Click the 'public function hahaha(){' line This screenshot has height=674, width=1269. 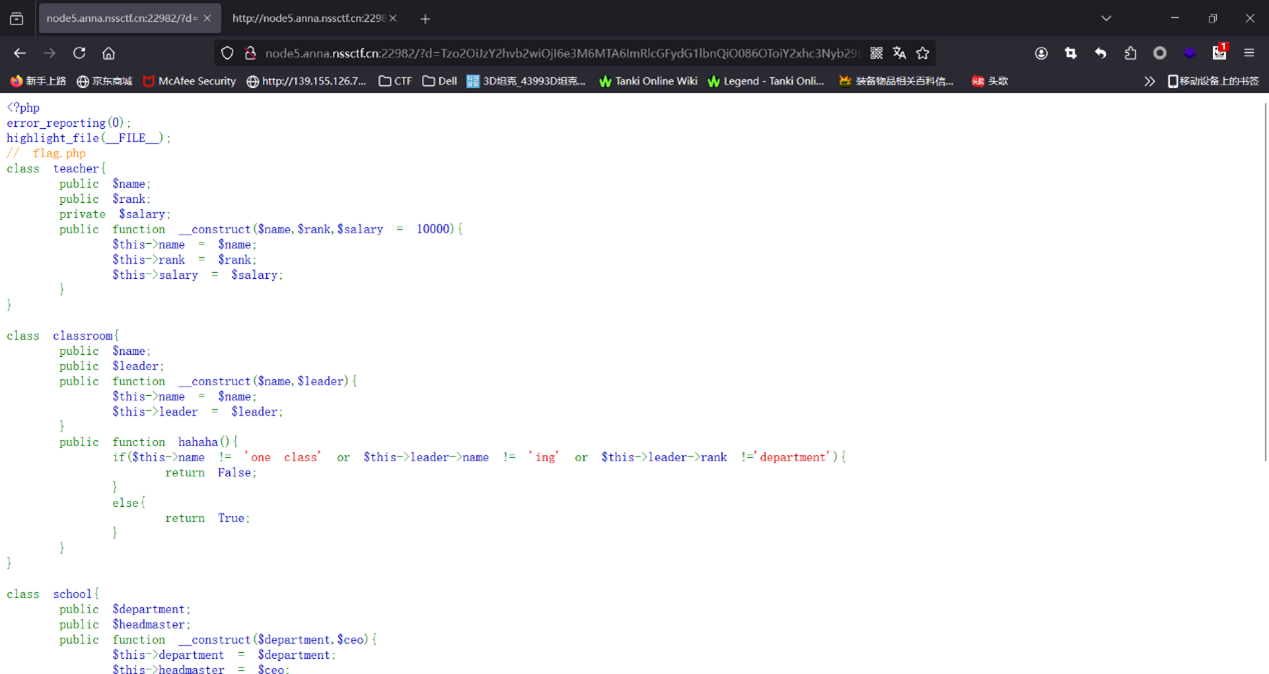pos(149,442)
